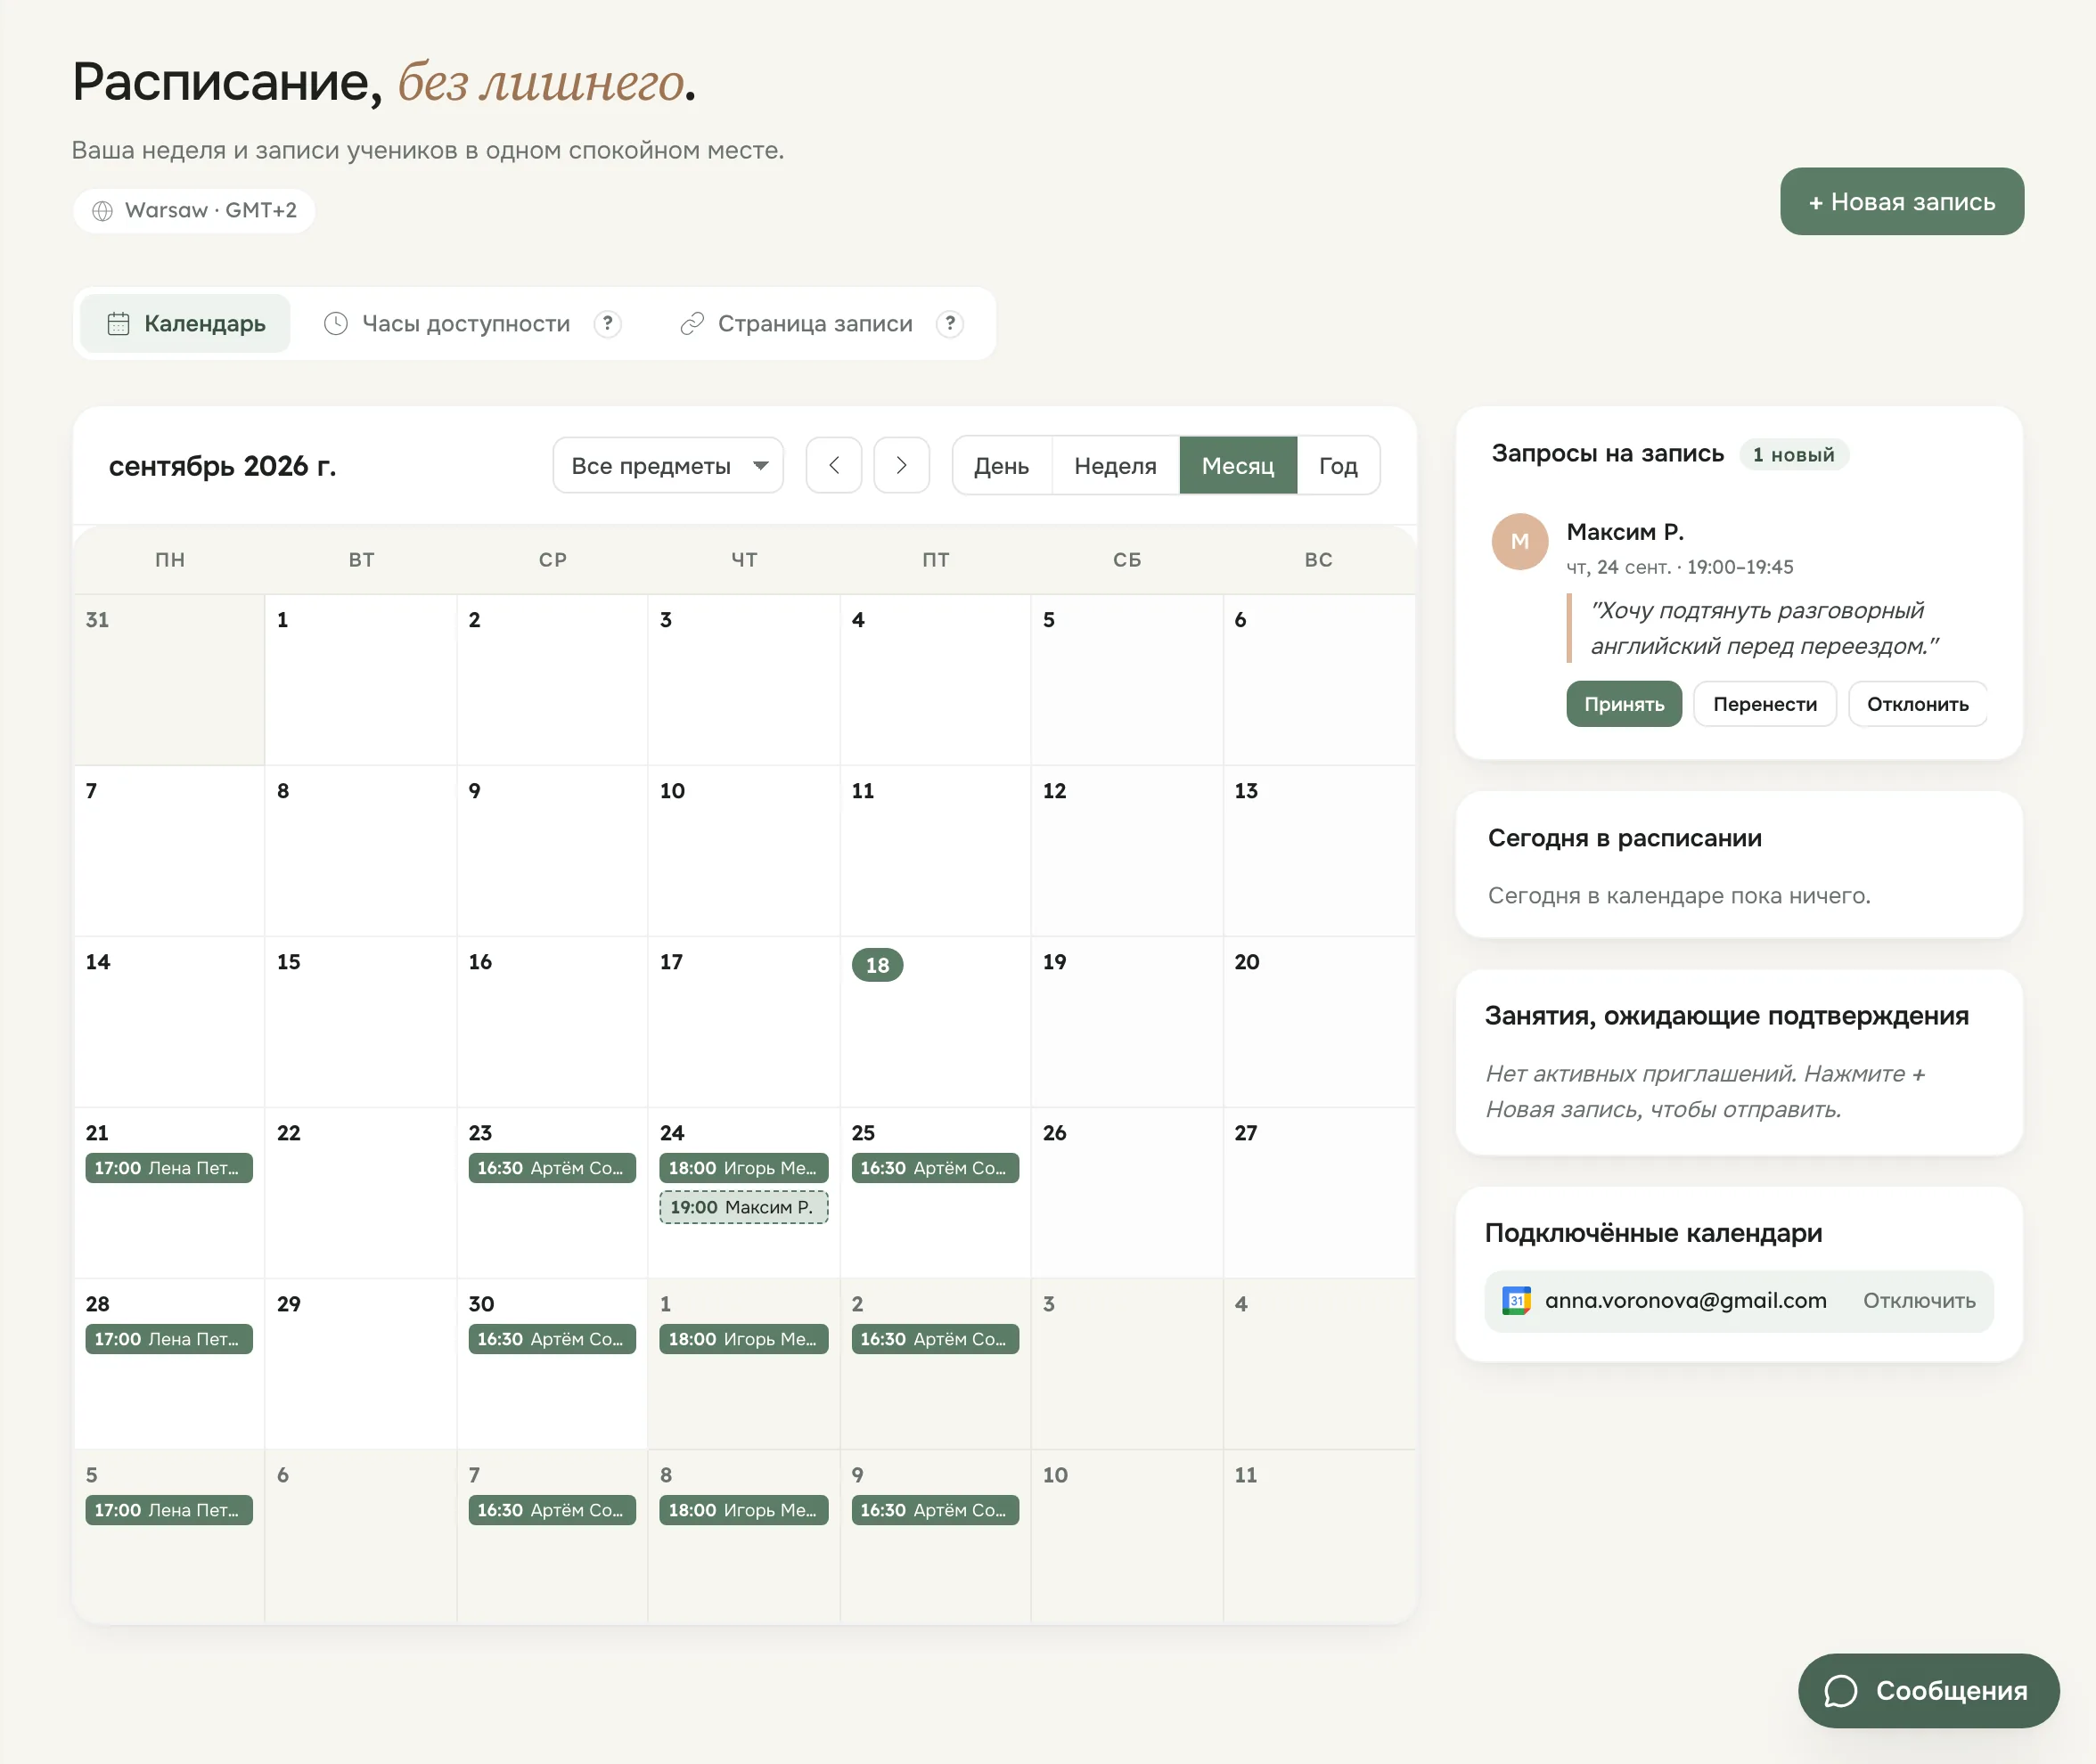
Task: Select September 10 day cell
Action: (743, 851)
